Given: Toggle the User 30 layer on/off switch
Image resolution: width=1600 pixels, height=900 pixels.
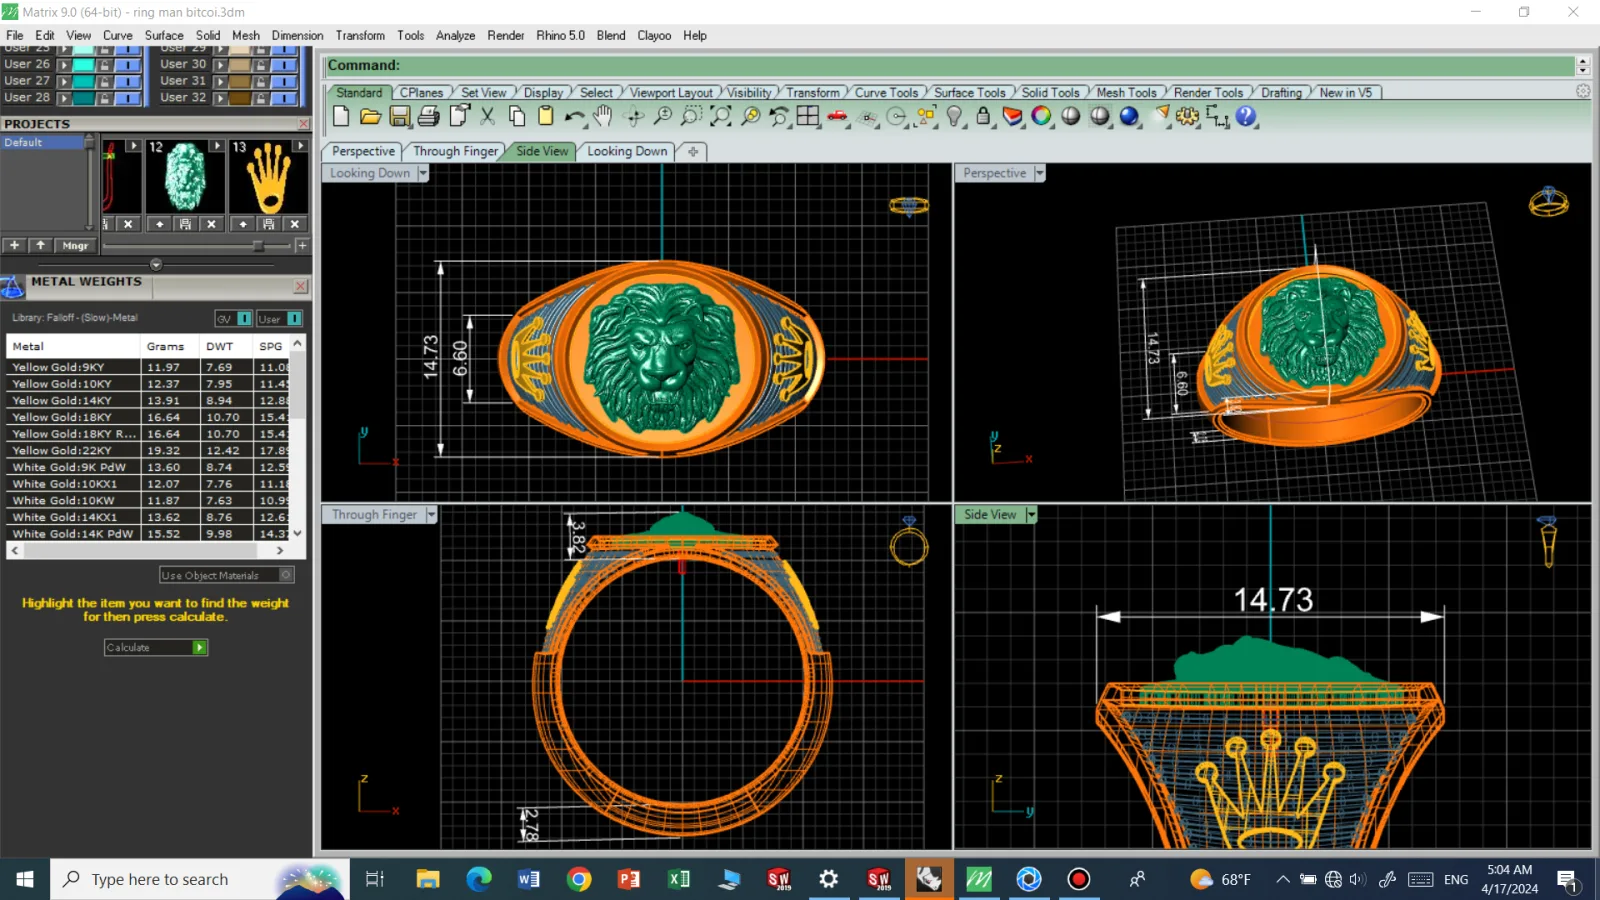Looking at the screenshot, I should (284, 64).
